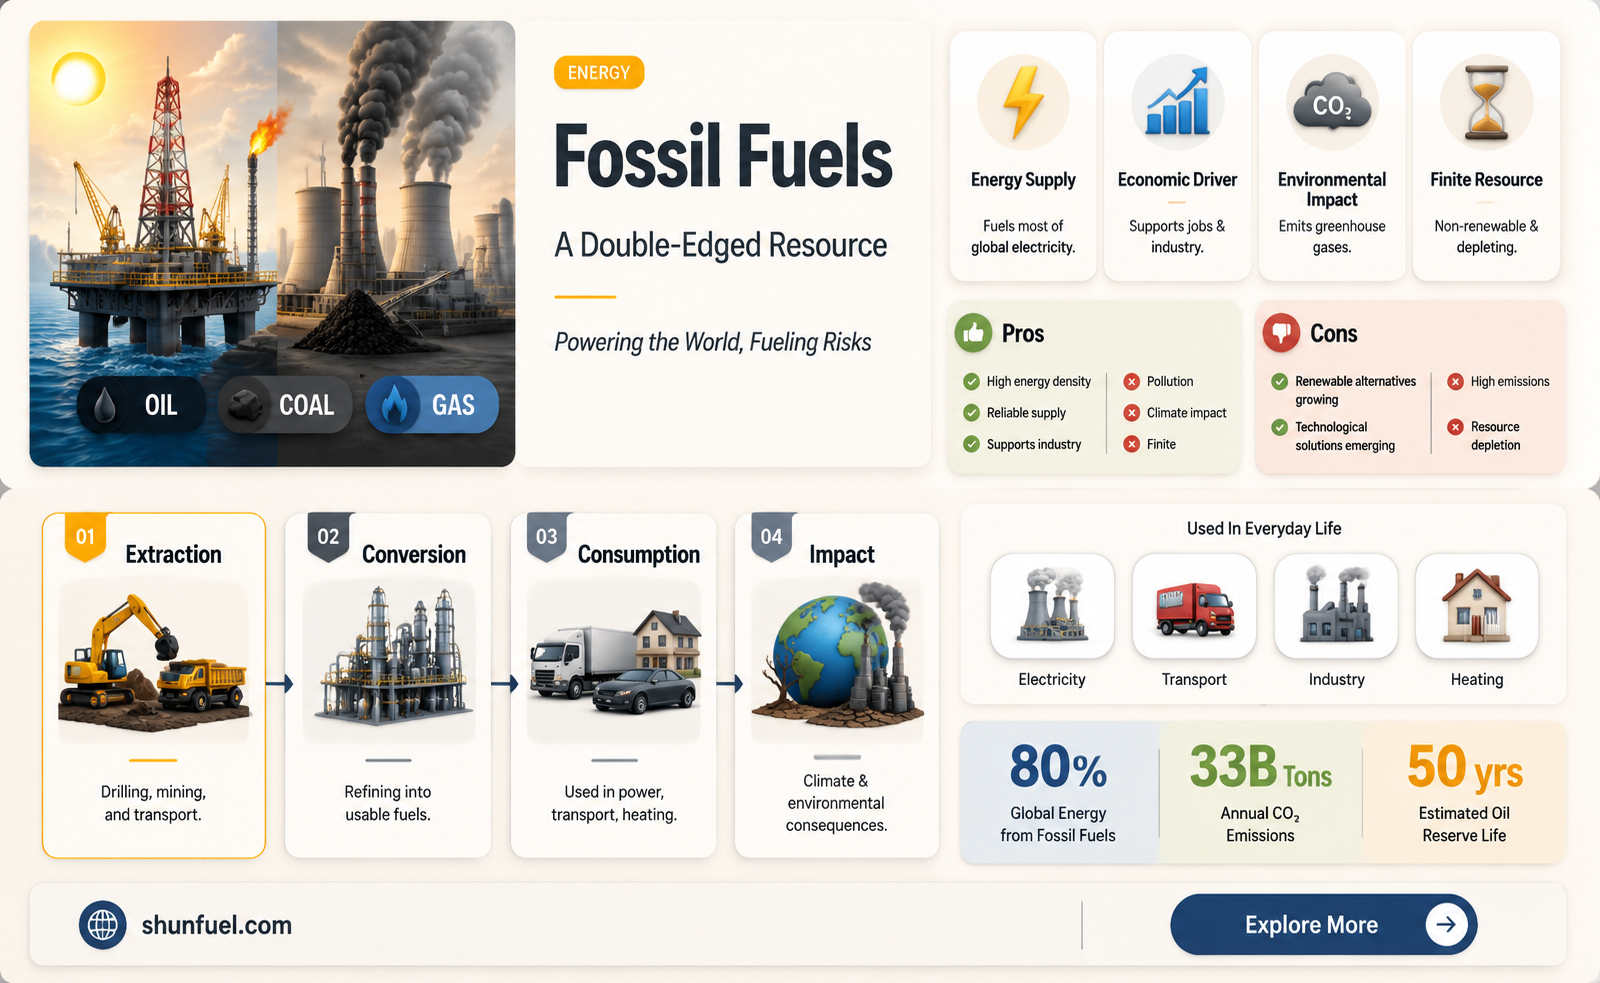The image size is (1600, 983).
Task: Click the 'A Double-Edged Resource' subtitle
Action: (721, 245)
